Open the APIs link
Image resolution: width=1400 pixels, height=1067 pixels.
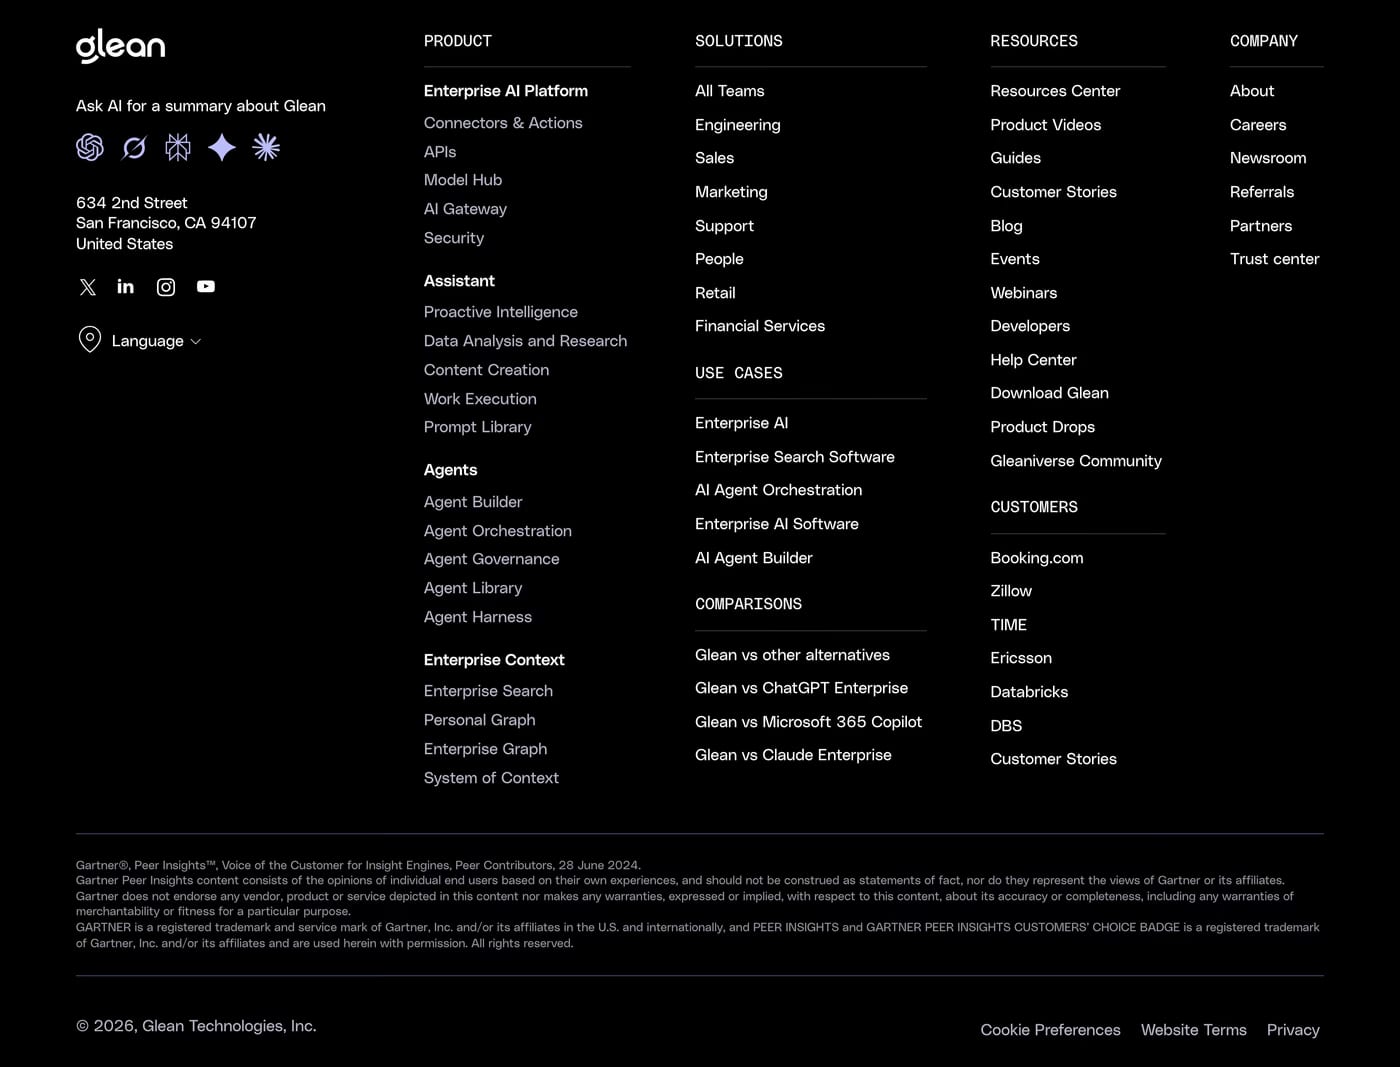pos(440,152)
